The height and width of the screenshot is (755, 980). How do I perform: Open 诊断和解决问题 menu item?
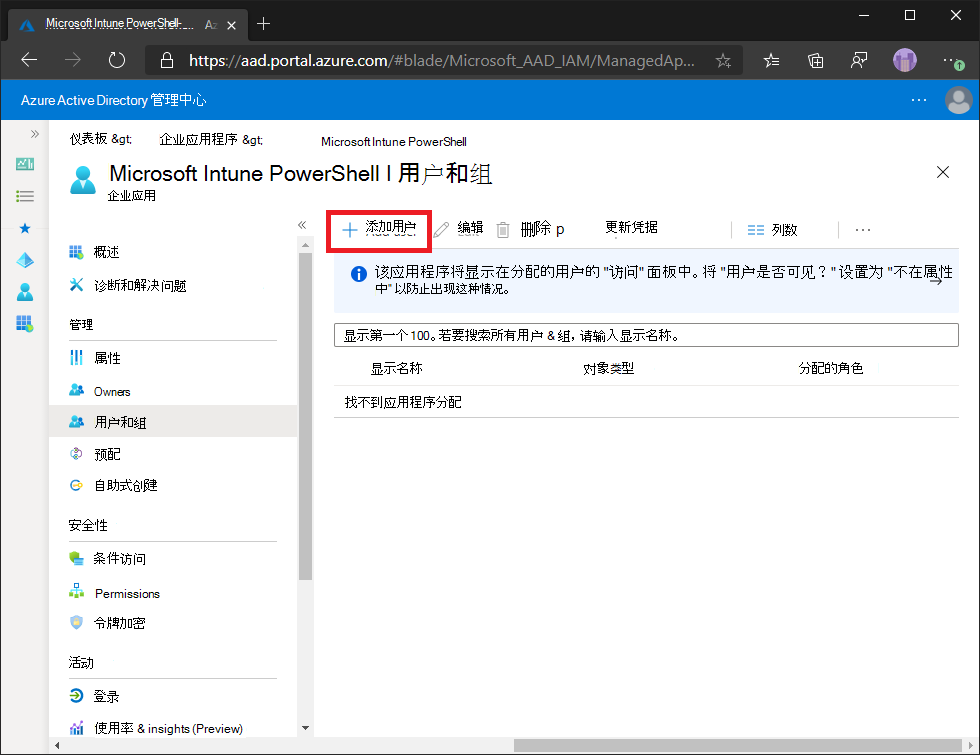(x=172, y=286)
